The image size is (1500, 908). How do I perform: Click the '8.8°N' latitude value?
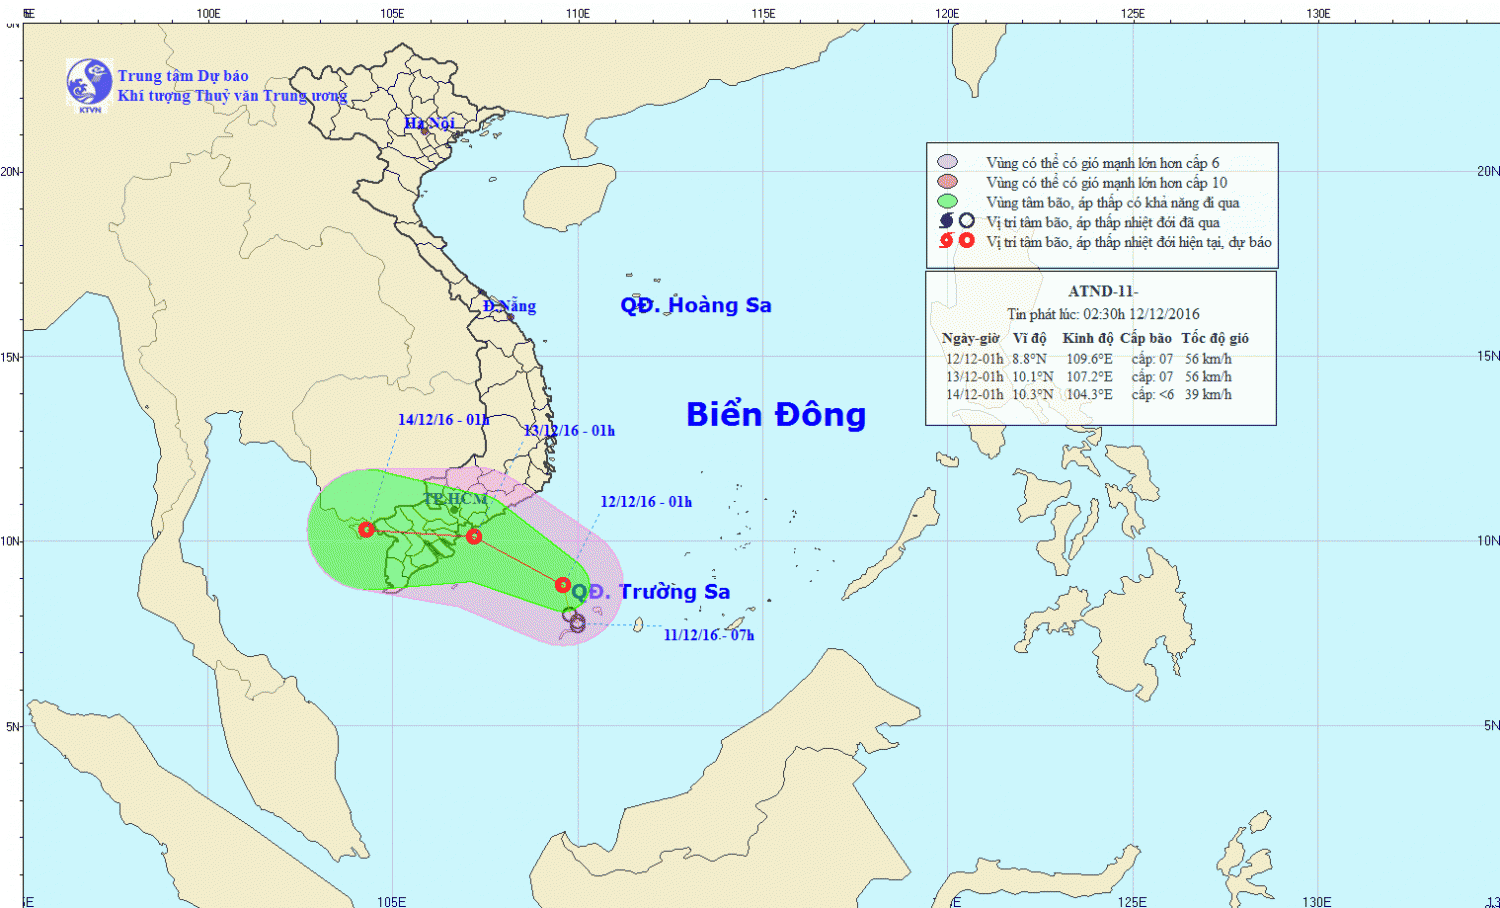click(1030, 359)
